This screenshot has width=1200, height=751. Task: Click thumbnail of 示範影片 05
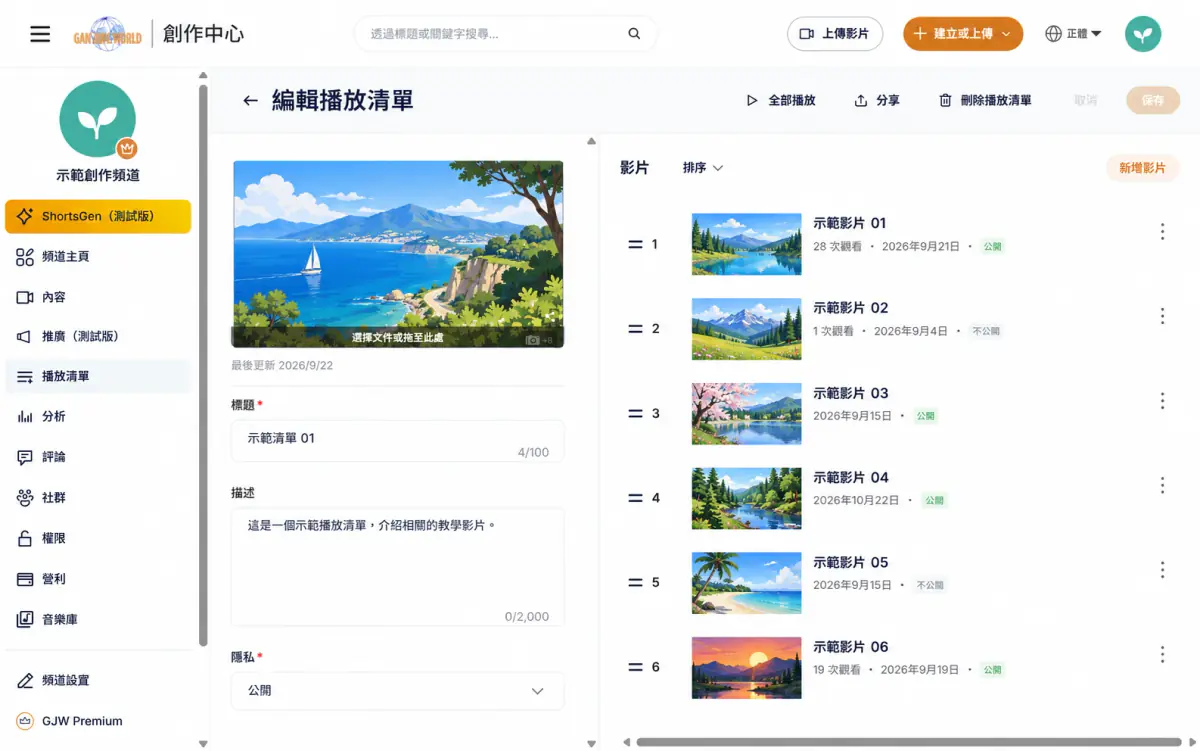pos(746,583)
